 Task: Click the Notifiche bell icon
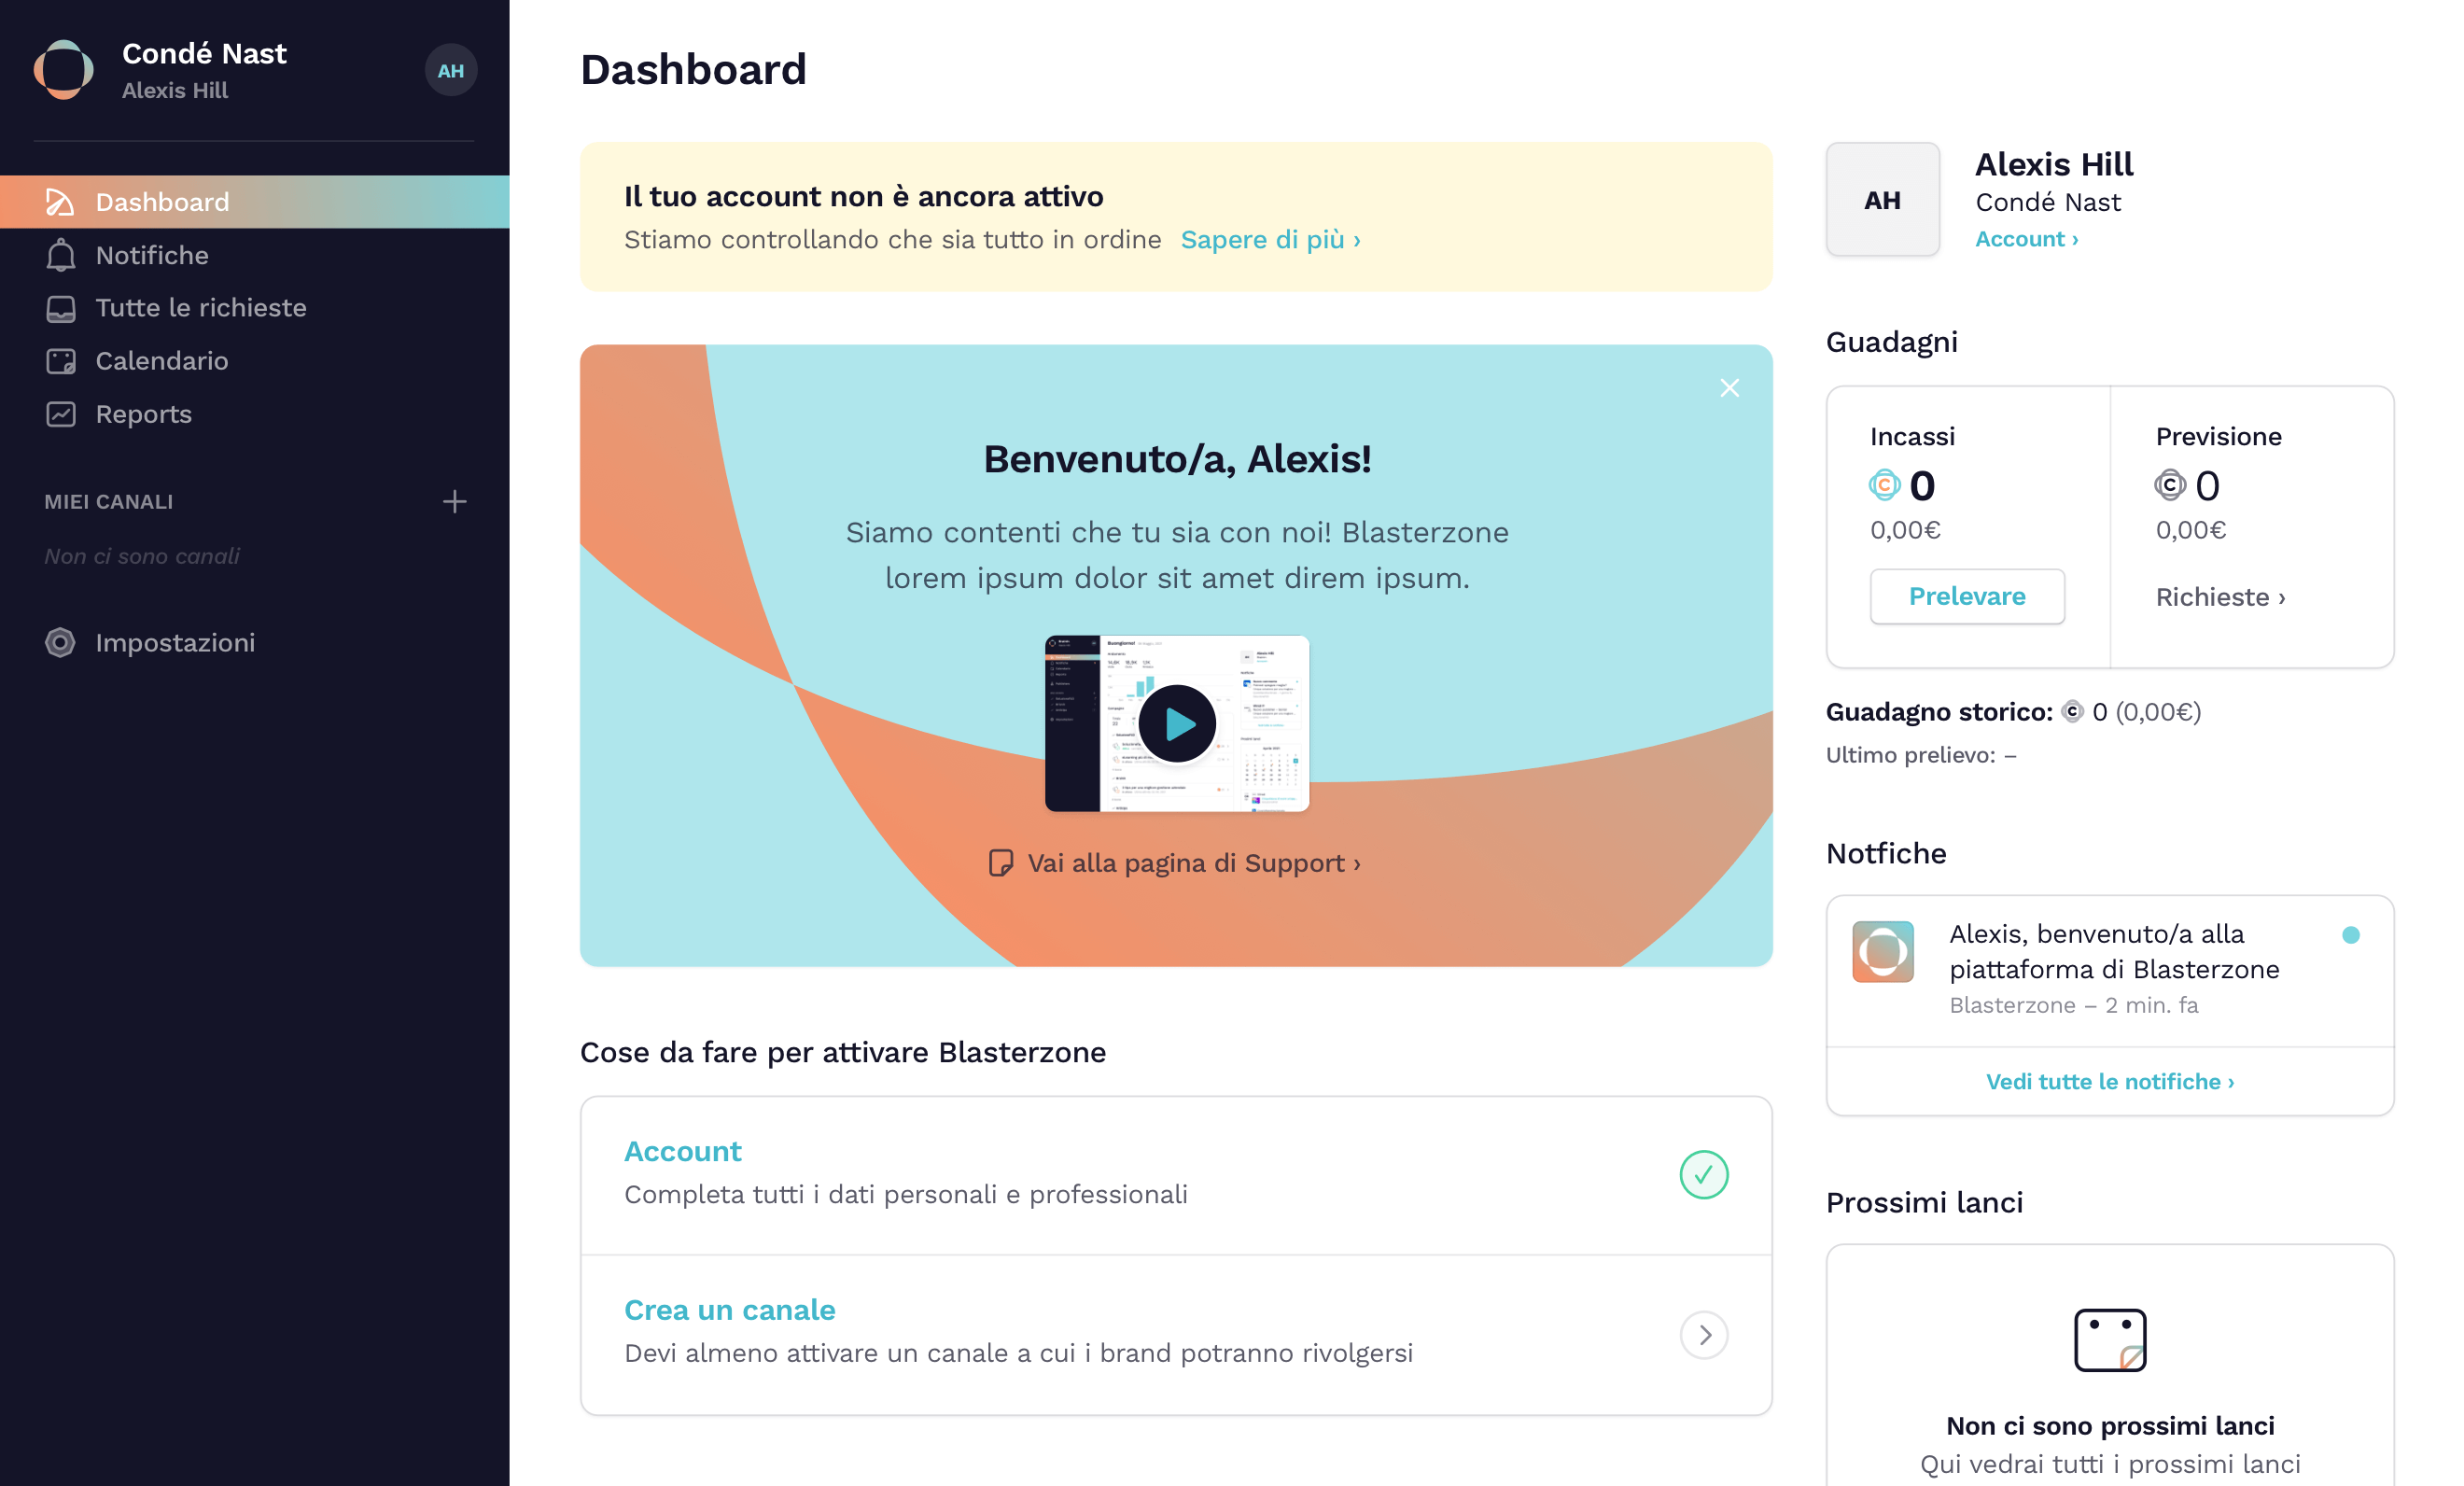(x=60, y=255)
